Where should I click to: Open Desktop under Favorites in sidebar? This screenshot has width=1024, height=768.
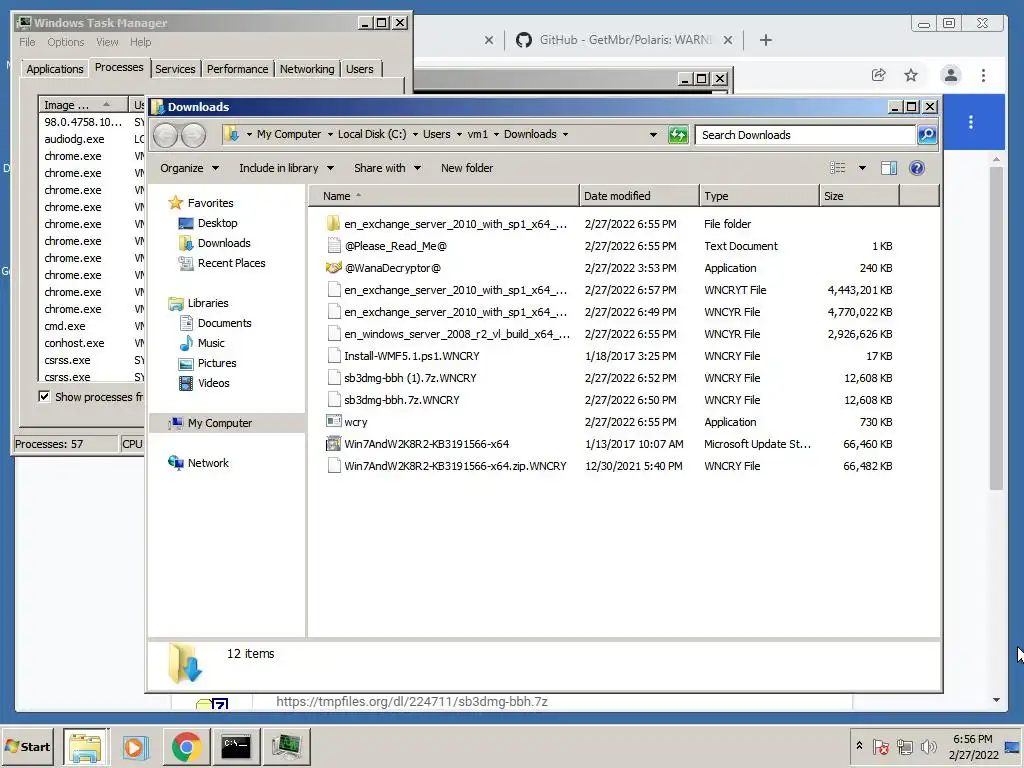point(217,223)
